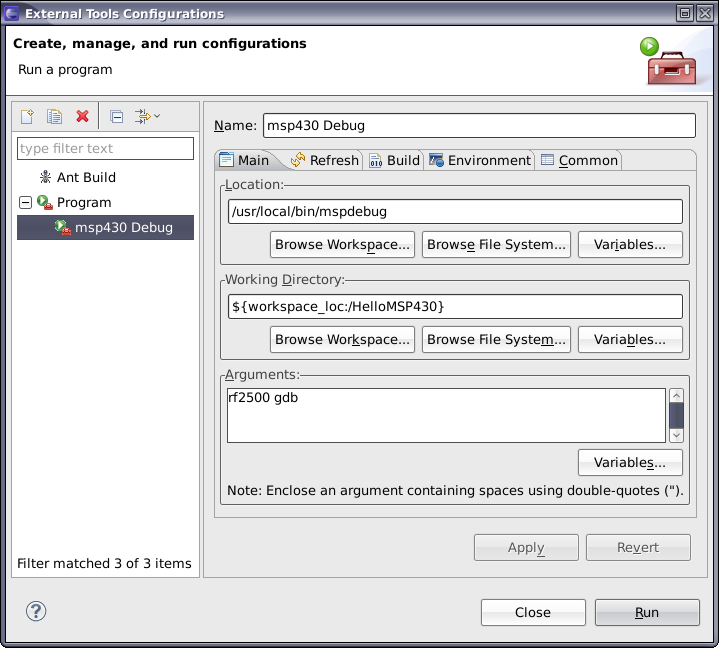Create a new launch configuration
719x648 pixels.
(27, 116)
